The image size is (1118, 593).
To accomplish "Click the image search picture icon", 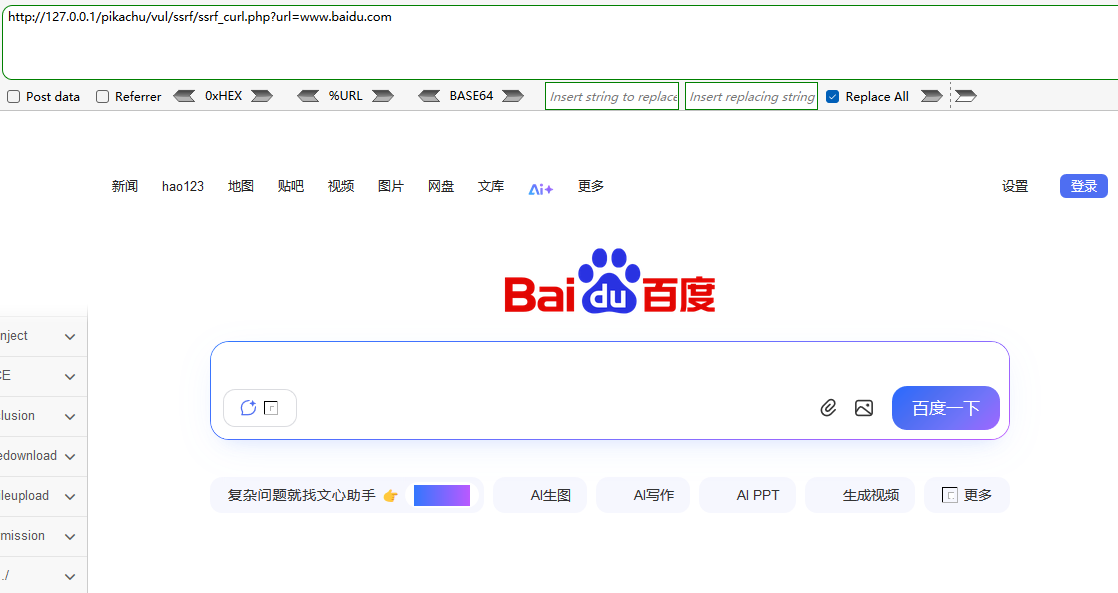I will click(x=863, y=408).
